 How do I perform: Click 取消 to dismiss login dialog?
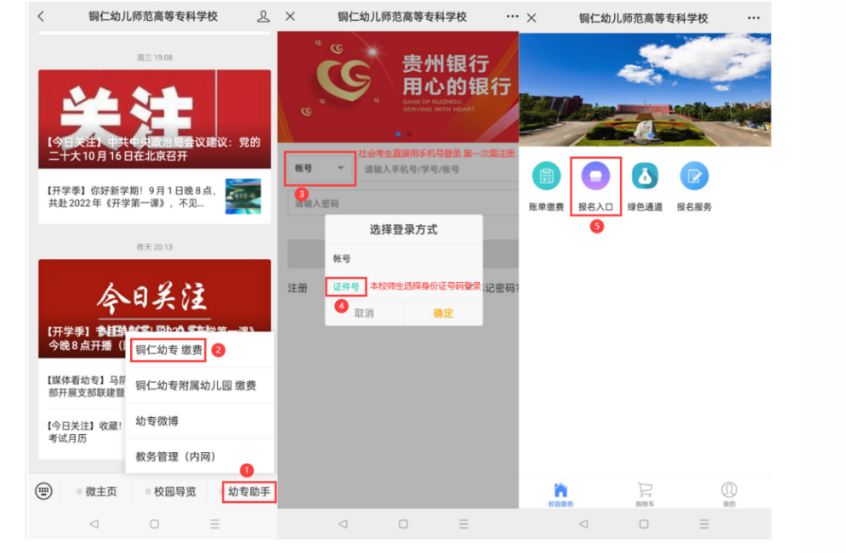pos(364,313)
